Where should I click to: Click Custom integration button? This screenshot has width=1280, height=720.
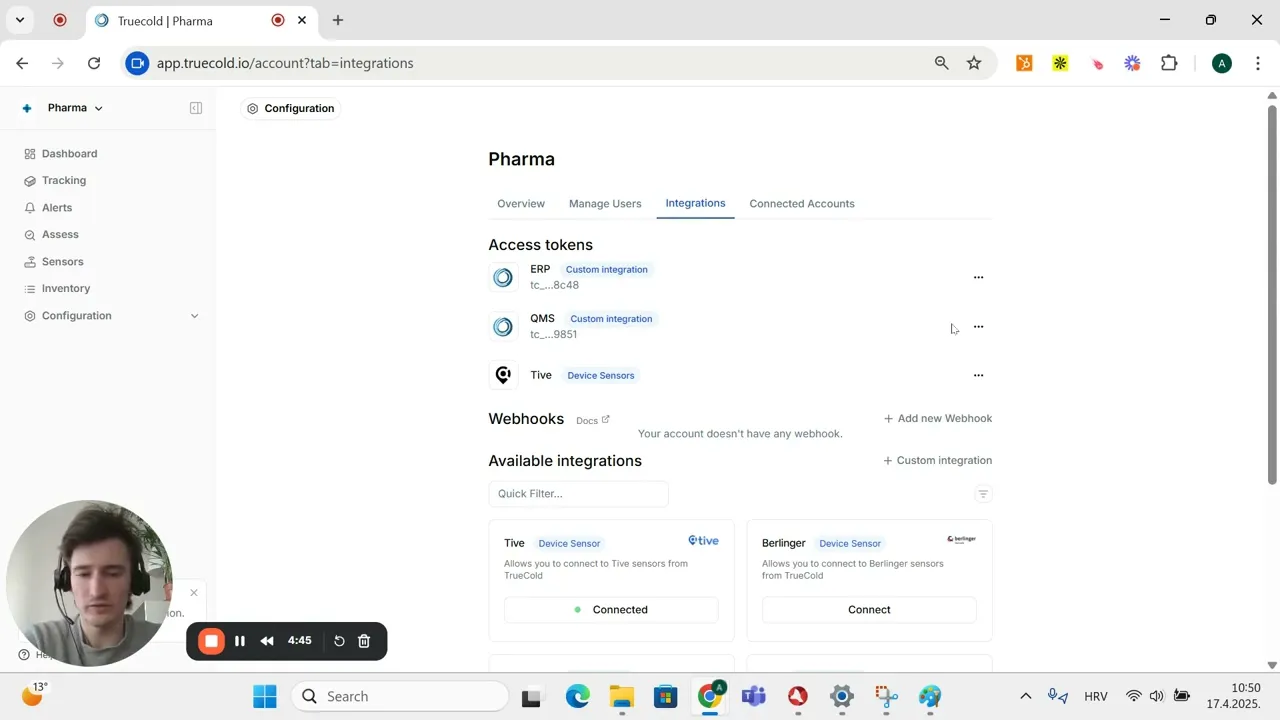pos(938,461)
